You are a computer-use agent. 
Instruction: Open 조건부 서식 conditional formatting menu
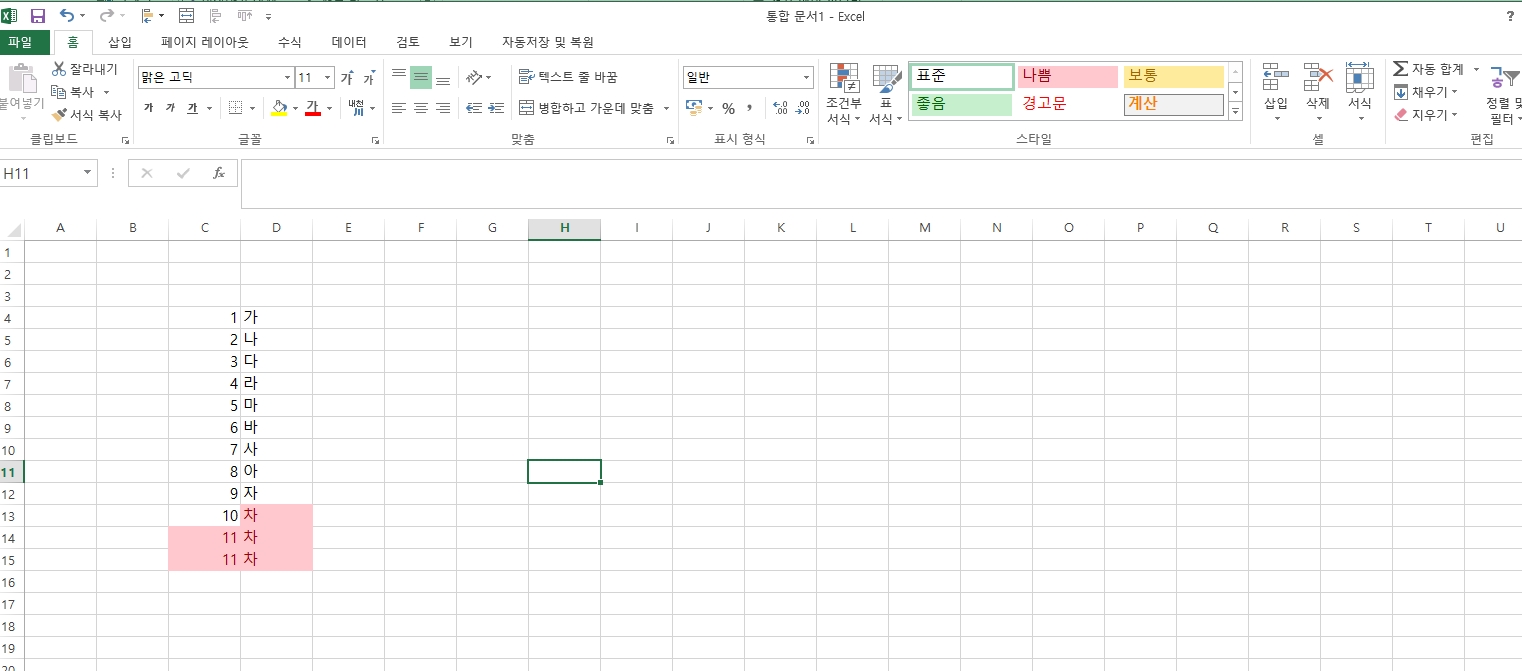(844, 96)
